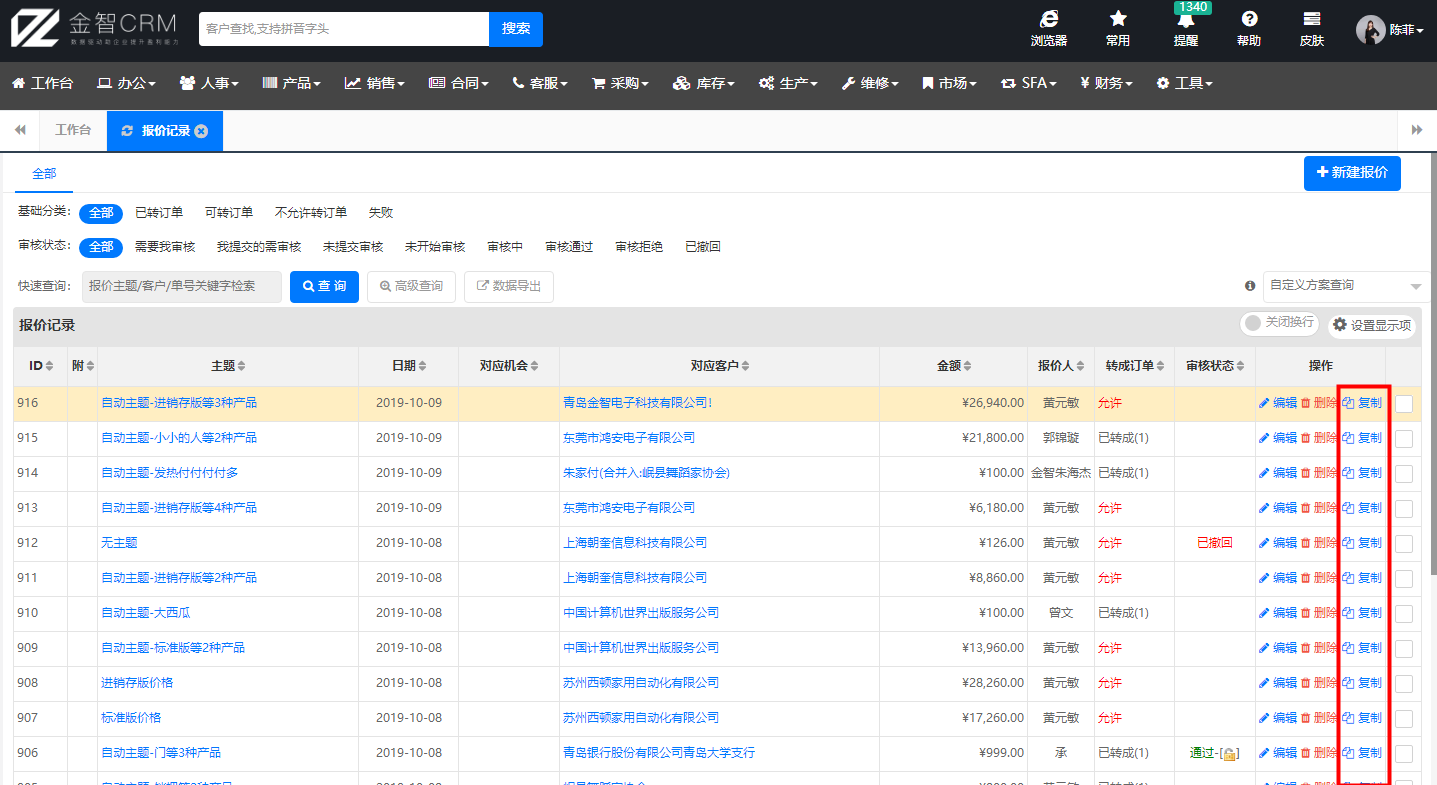Open the 办公 menu dropdown

point(126,83)
